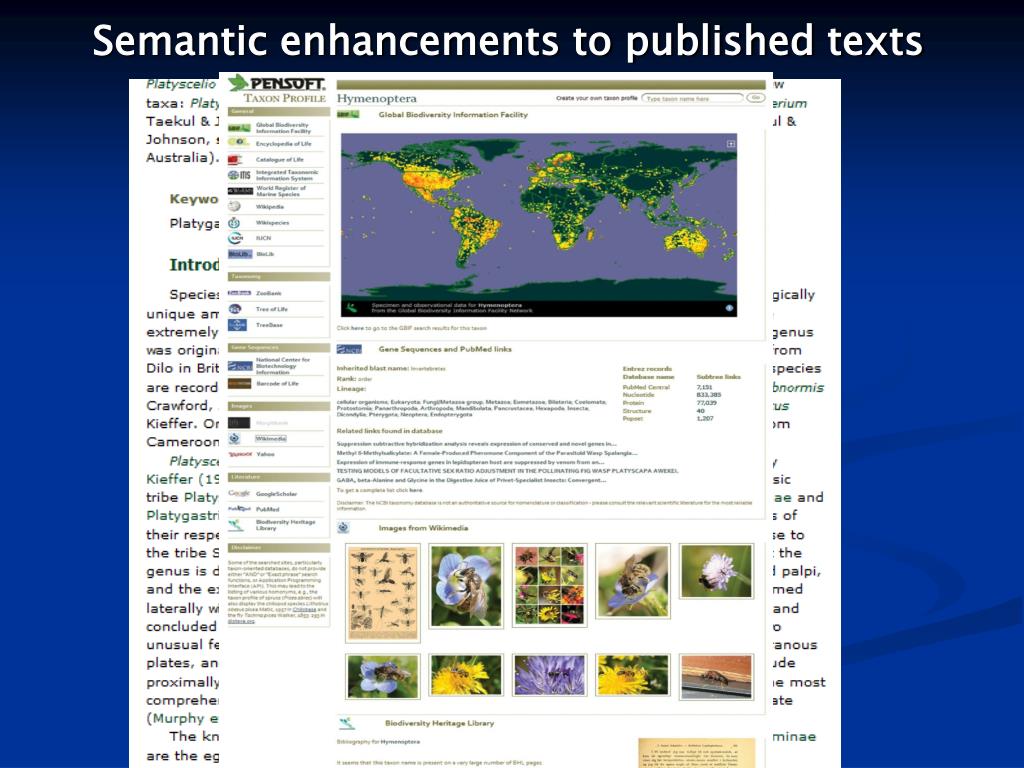Click the Wikipedia globe icon
The height and width of the screenshot is (768, 1024).
[x=234, y=206]
